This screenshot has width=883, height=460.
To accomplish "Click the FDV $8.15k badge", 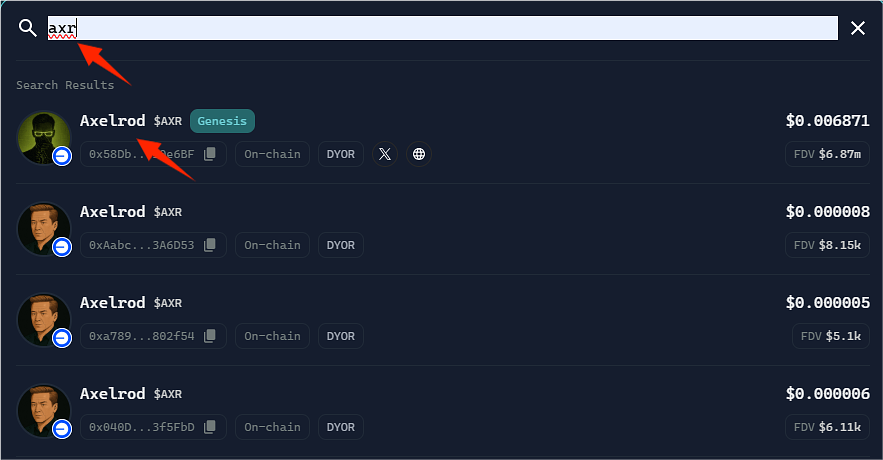I will [x=827, y=245].
